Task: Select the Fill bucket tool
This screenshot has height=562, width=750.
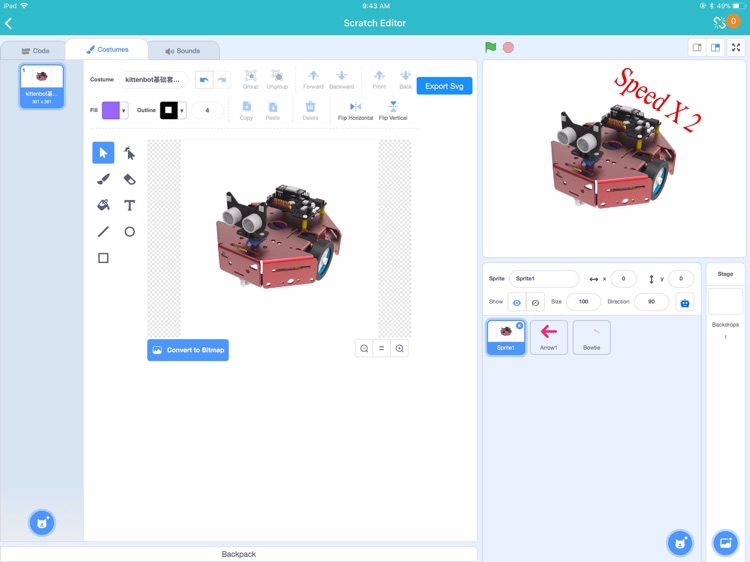Action: (103, 205)
